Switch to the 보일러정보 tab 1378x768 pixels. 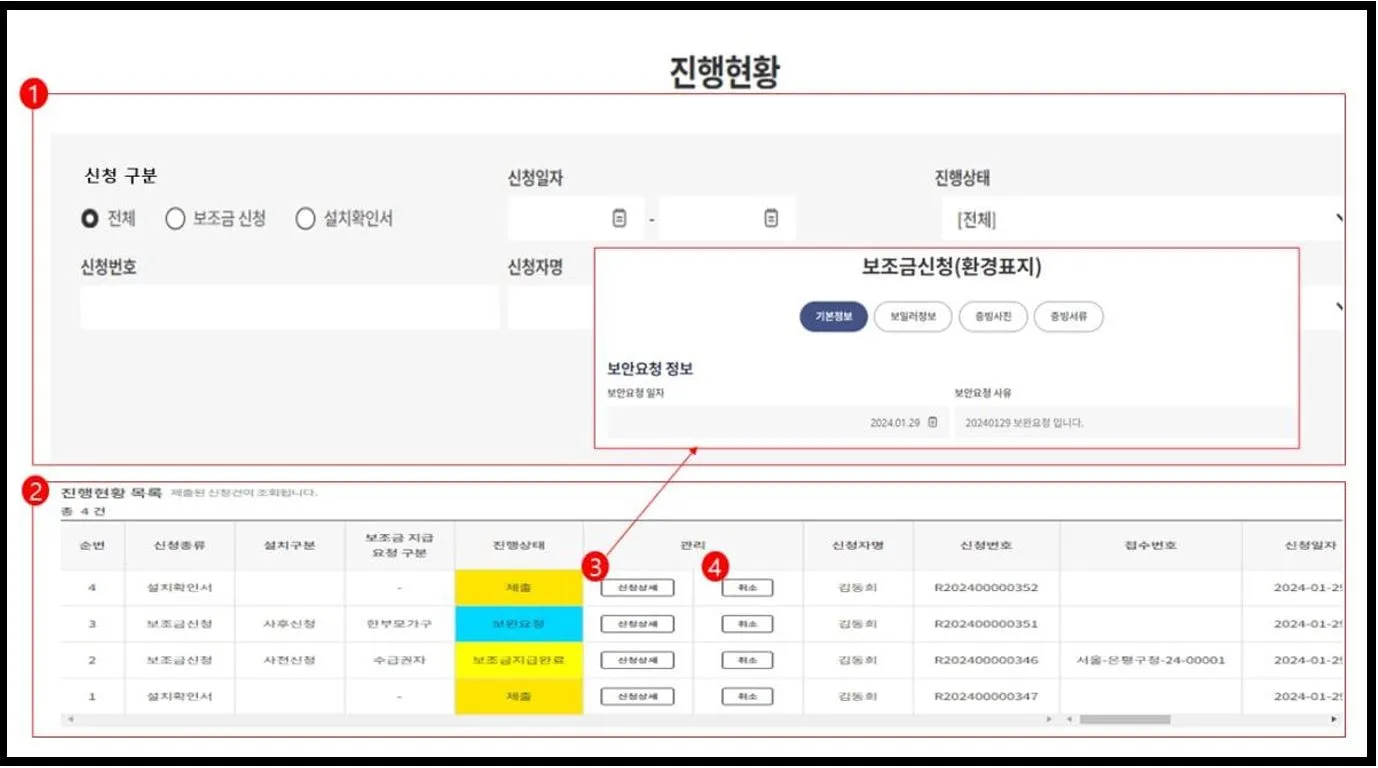point(912,317)
